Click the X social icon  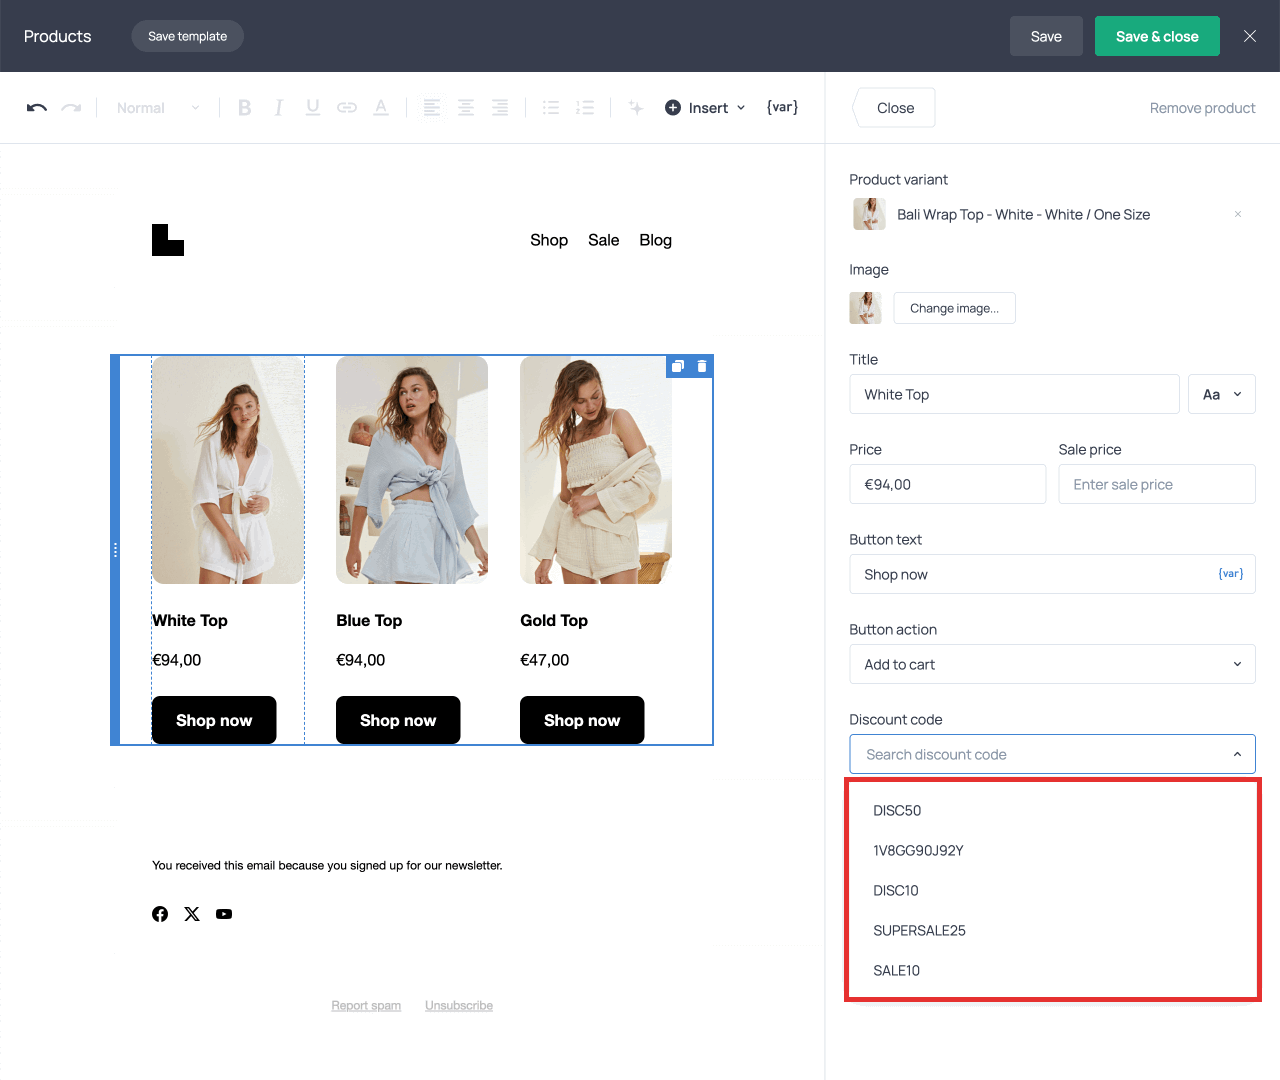(x=192, y=914)
